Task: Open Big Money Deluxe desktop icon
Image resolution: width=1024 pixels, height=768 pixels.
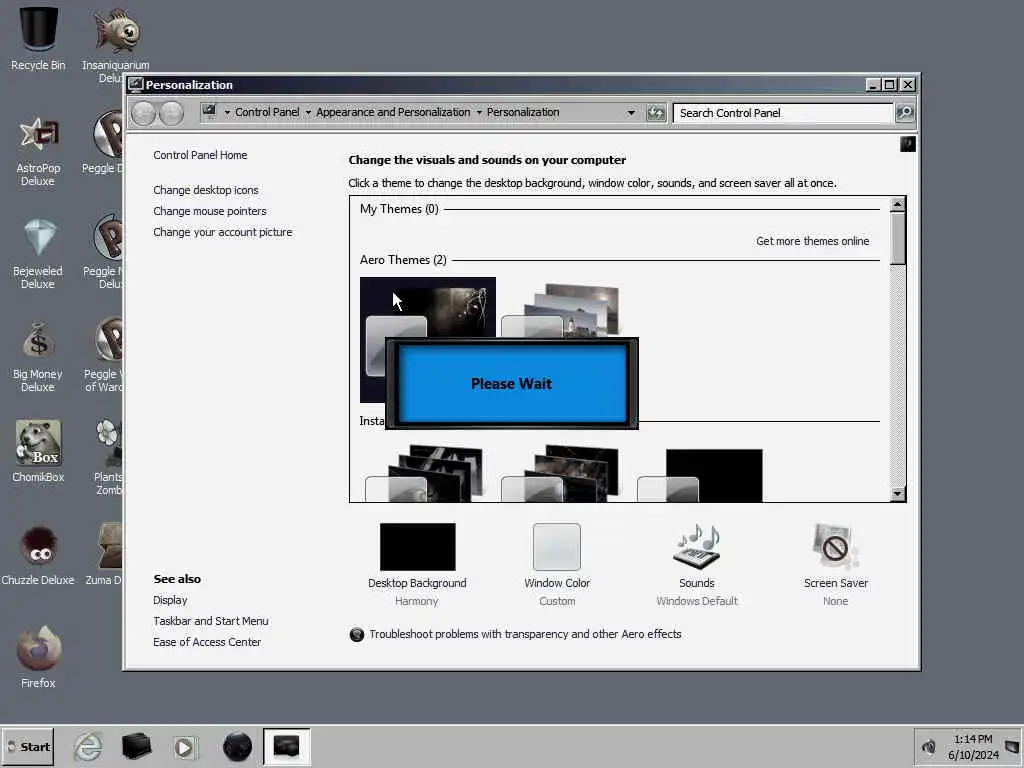Action: [x=38, y=357]
